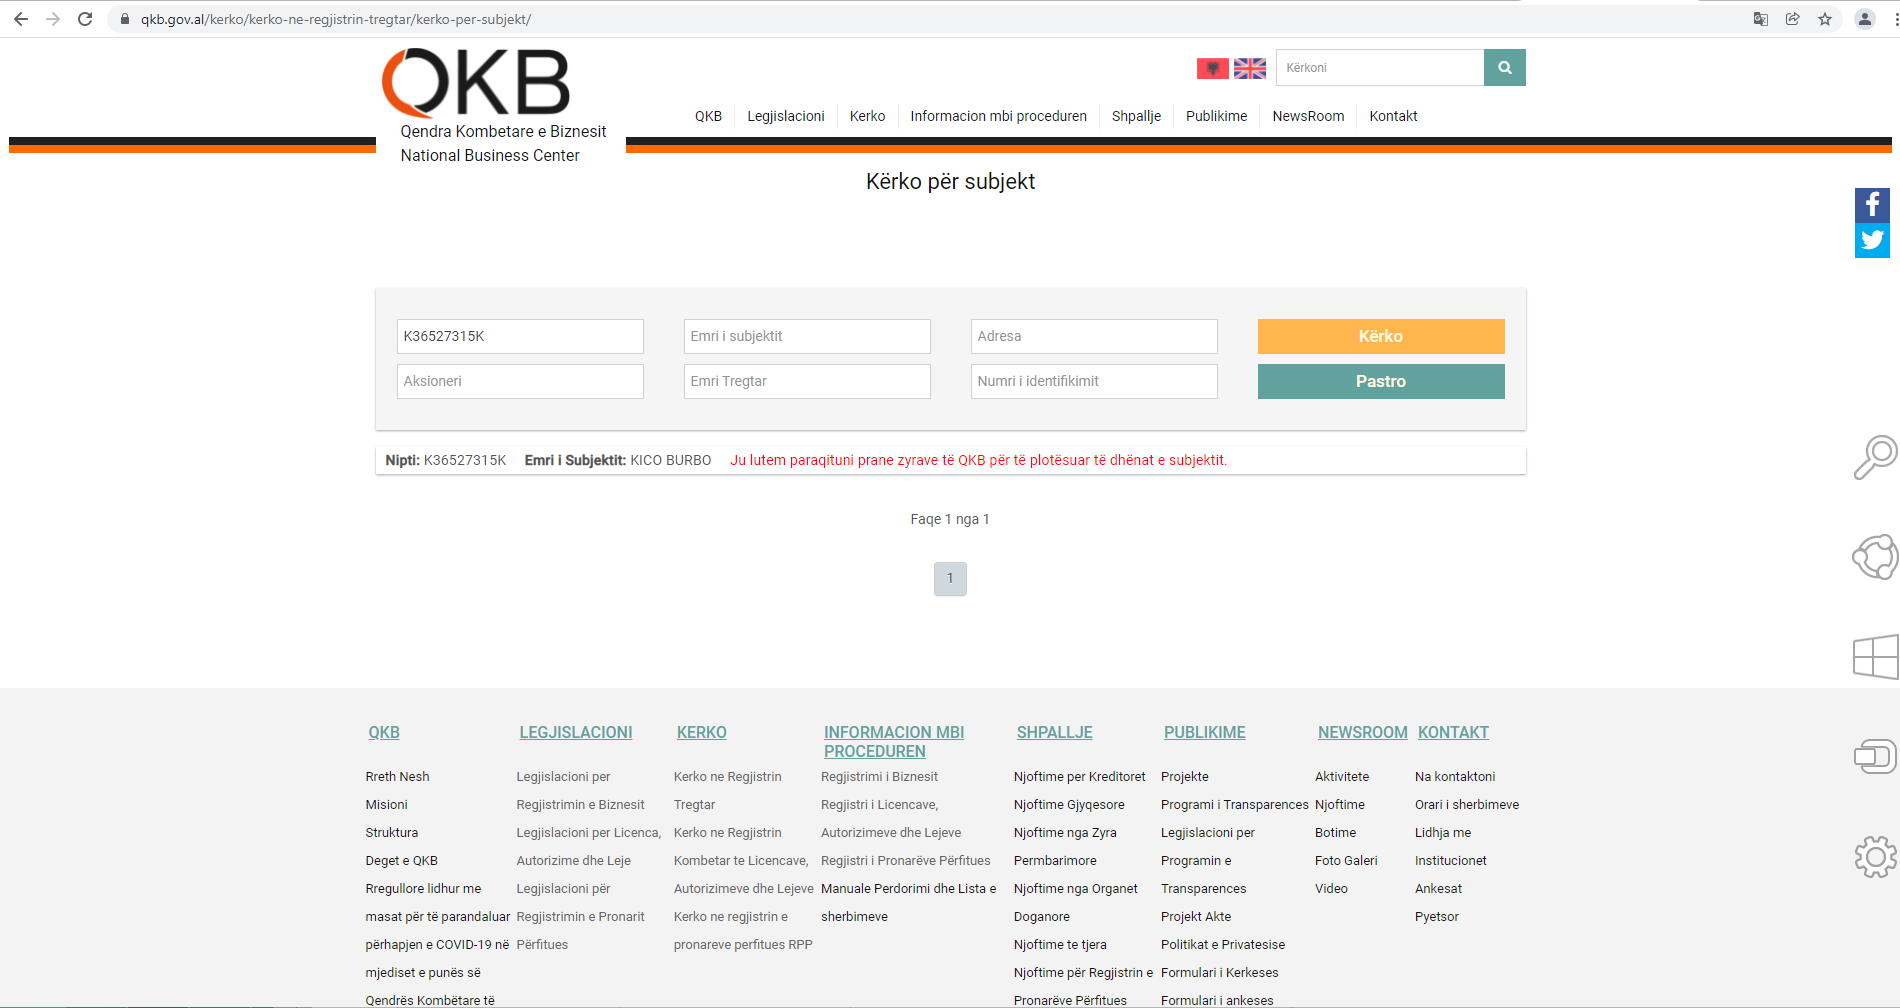The image size is (1900, 1008).
Task: Open the Legjislacioni menu
Action: [785, 116]
